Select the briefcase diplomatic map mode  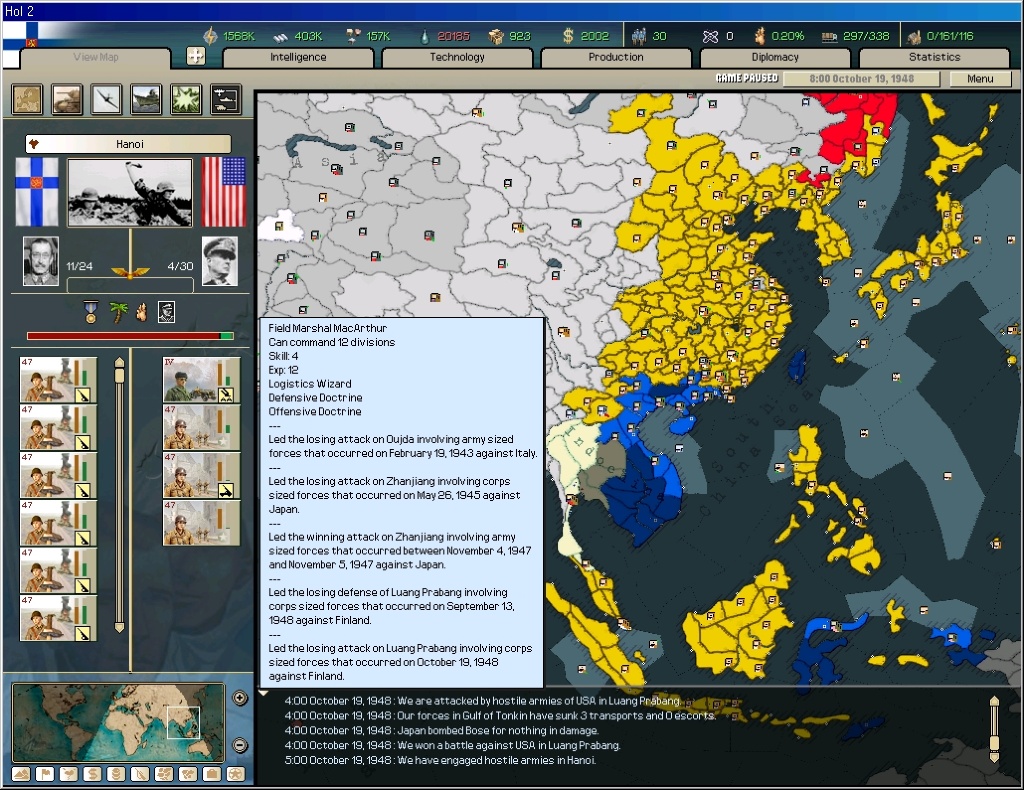tap(212, 774)
